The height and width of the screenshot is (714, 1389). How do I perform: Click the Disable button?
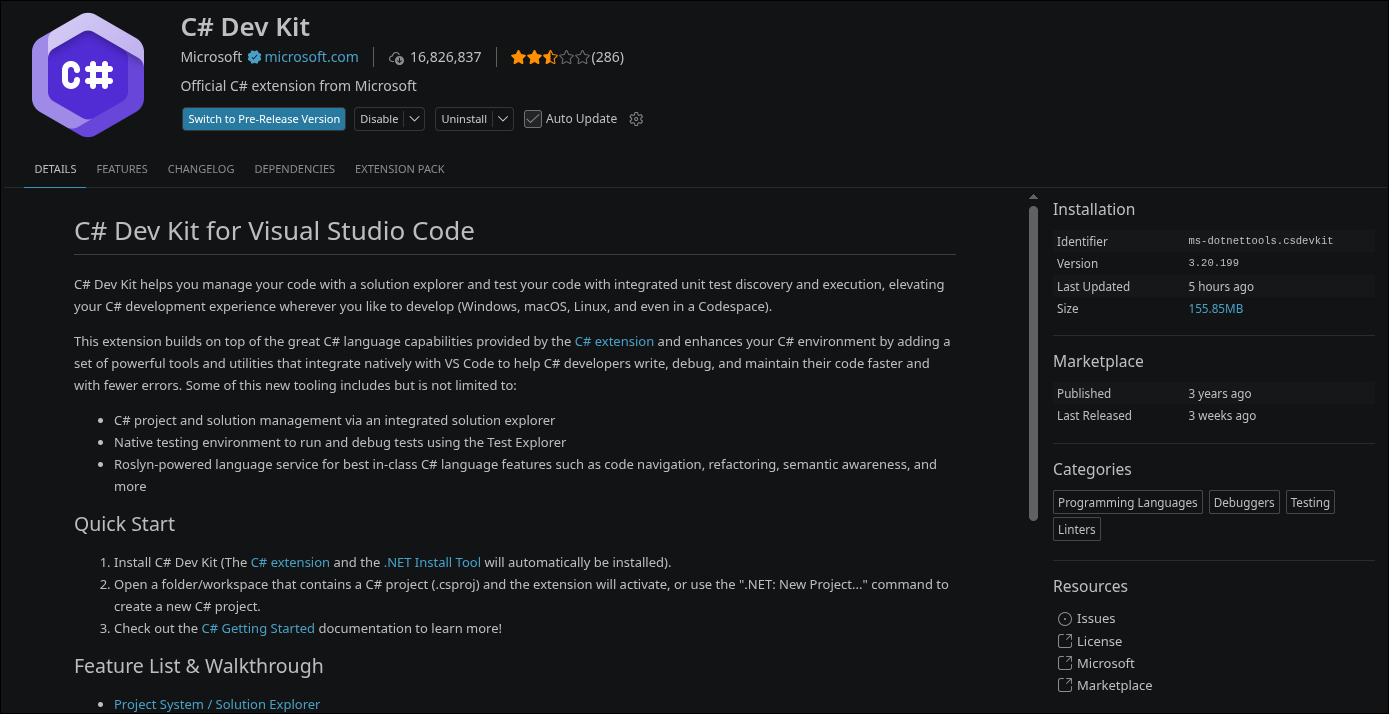point(379,119)
